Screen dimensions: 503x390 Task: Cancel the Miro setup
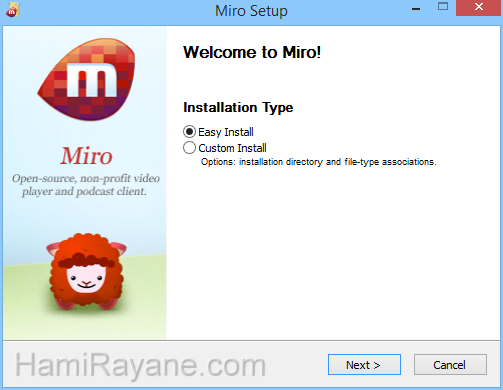coord(450,365)
